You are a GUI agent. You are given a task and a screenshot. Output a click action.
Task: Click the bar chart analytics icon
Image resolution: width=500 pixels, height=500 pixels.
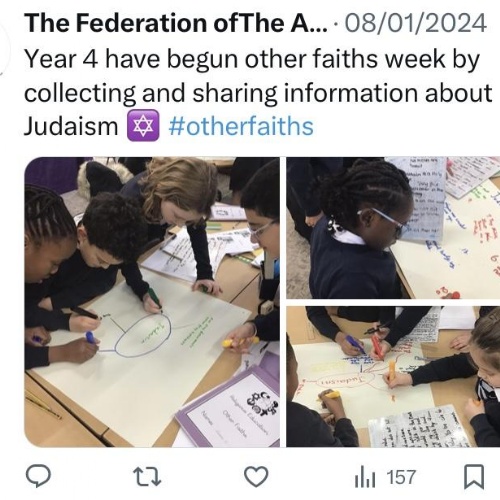click(x=365, y=477)
